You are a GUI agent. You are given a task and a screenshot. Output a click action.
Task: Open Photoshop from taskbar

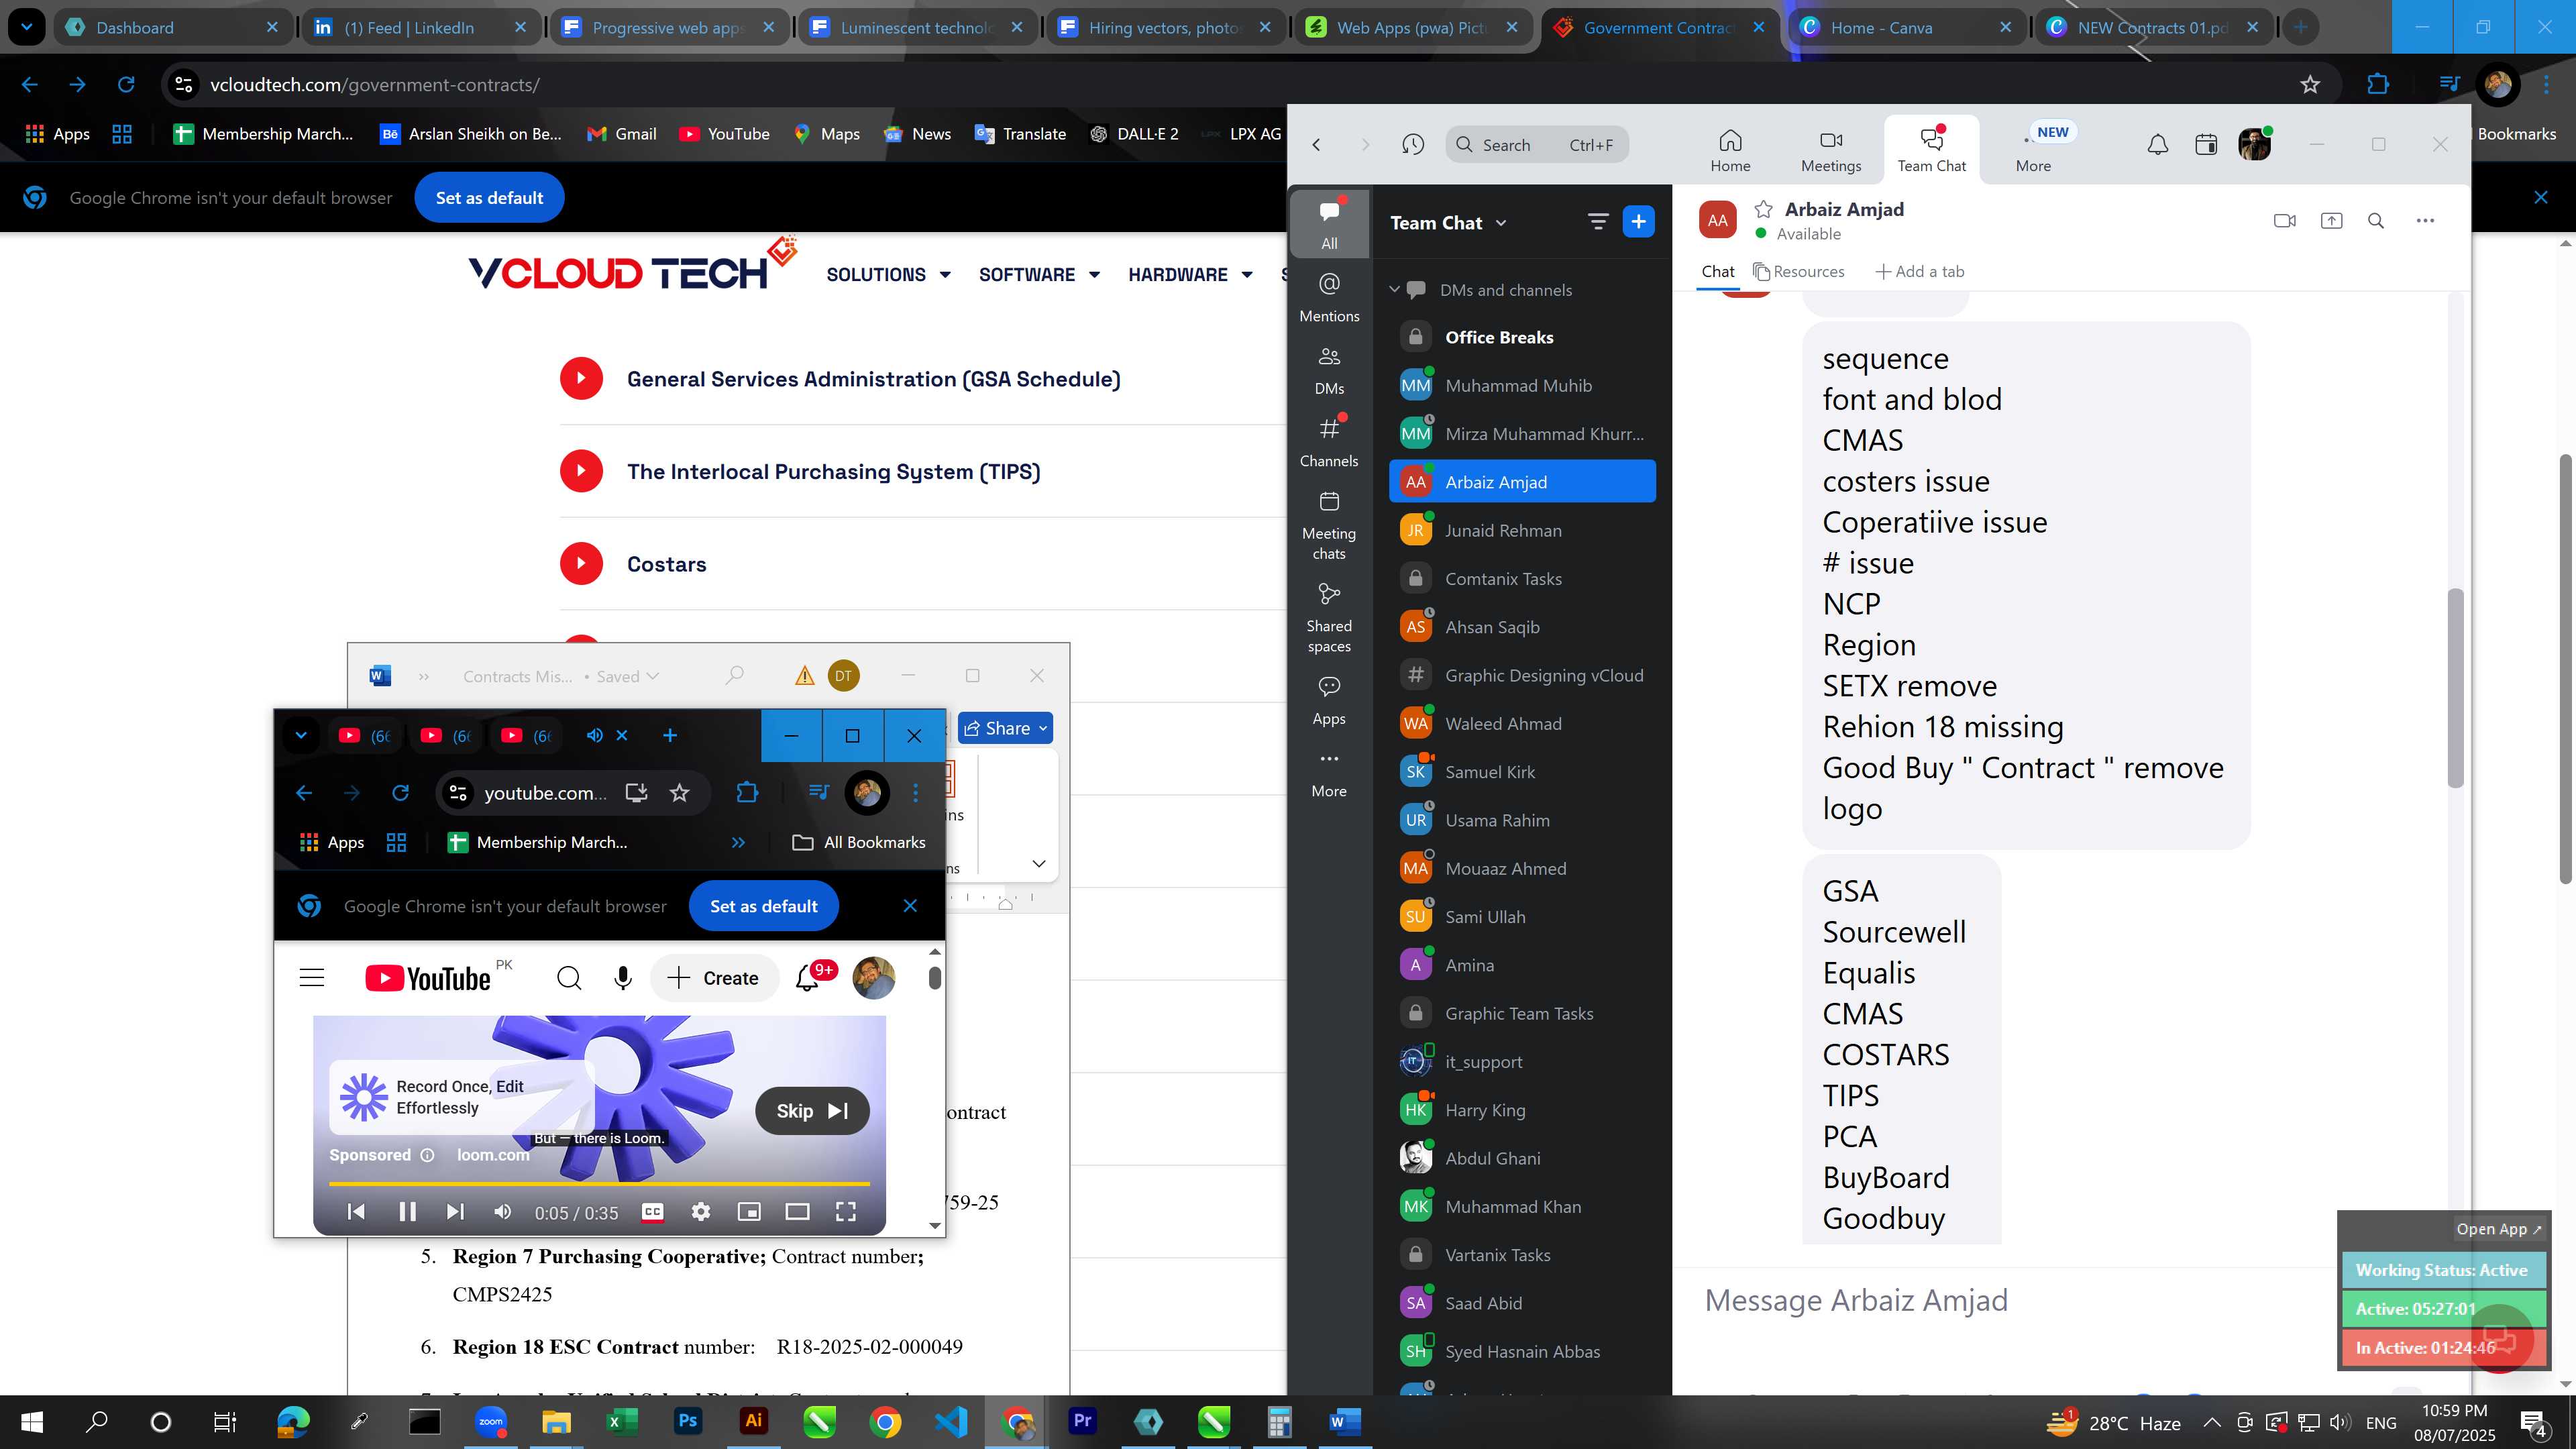[x=688, y=1421]
